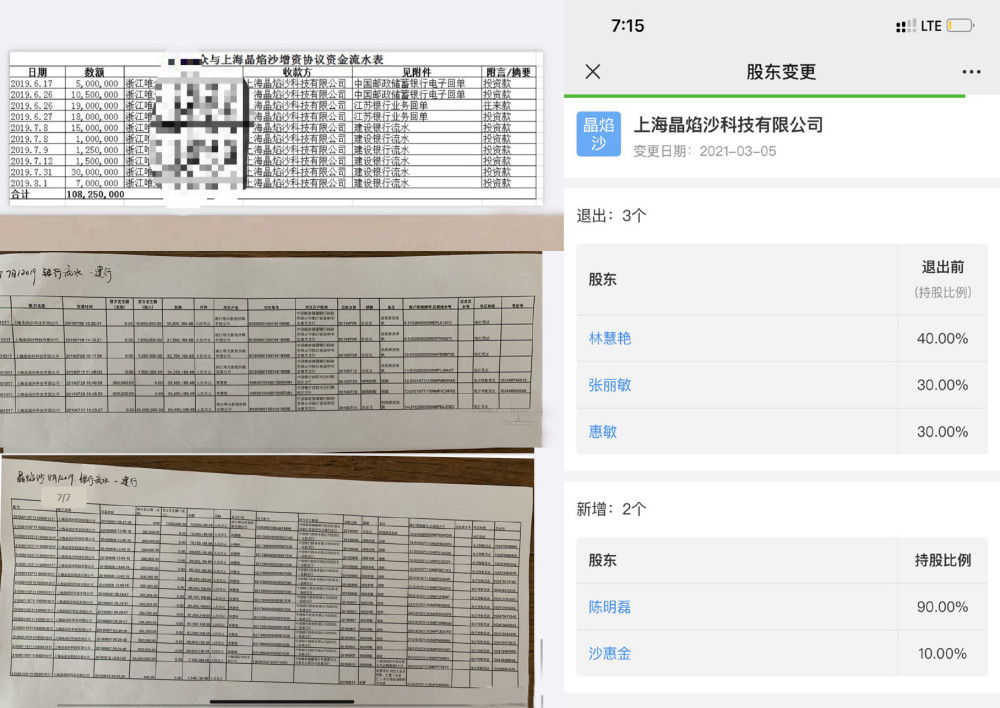Click 30.00% shareholding of 惠敏
Screen dimensions: 1000x708
point(942,431)
